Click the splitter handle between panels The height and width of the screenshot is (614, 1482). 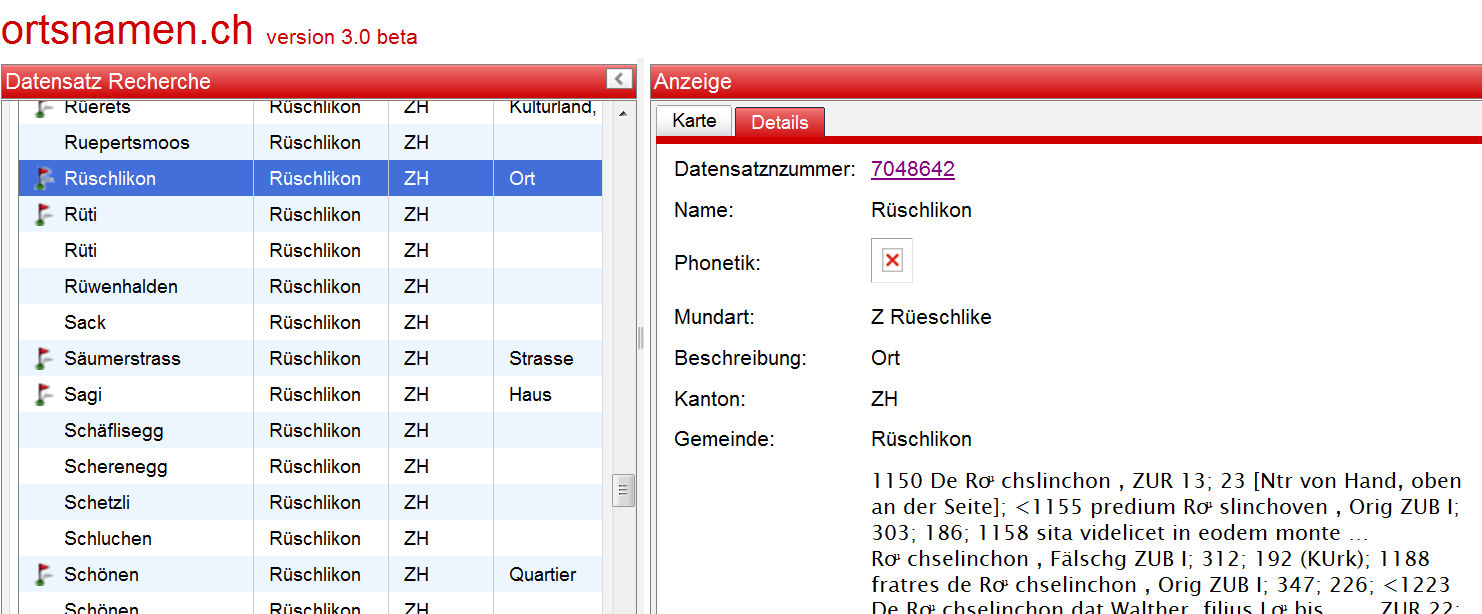click(641, 338)
